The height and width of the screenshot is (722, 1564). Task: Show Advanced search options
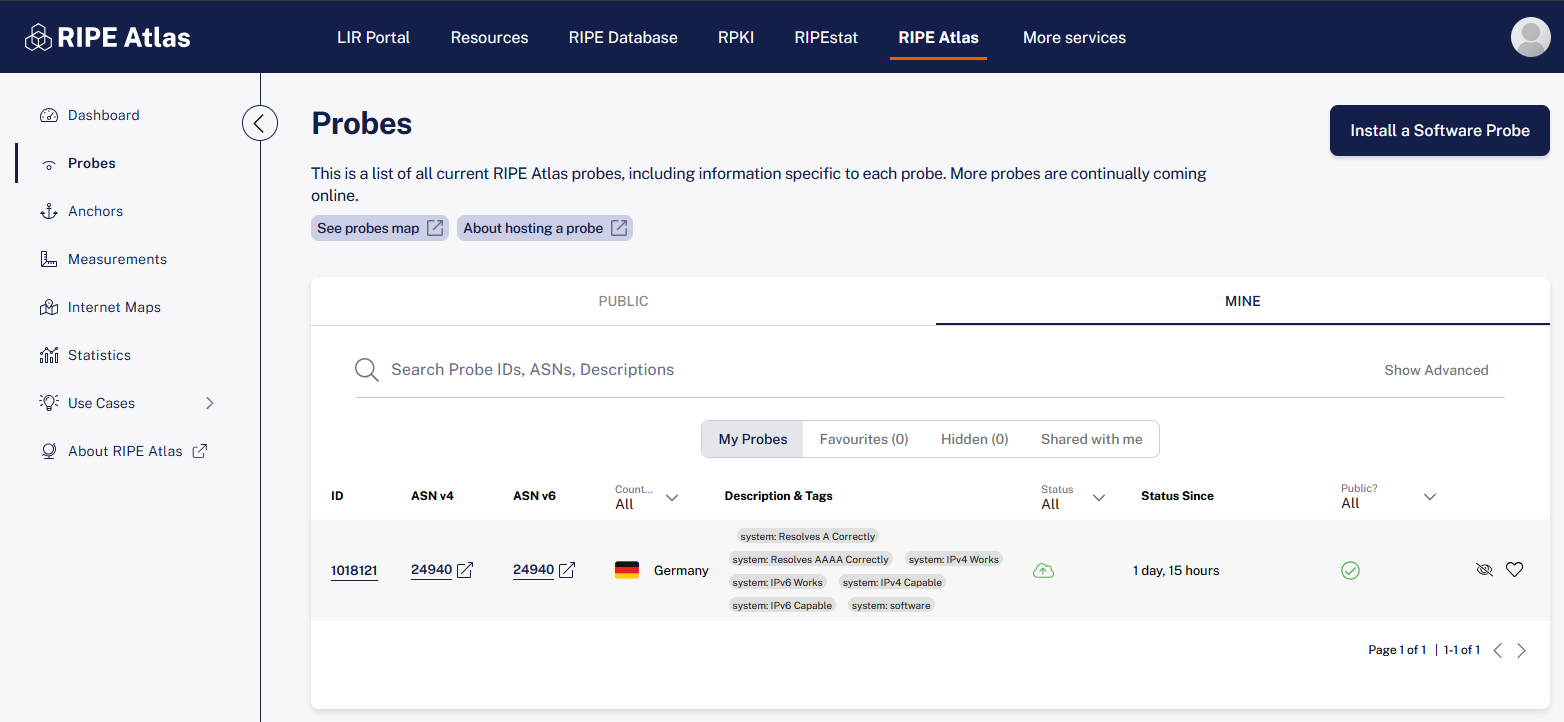pyautogui.click(x=1436, y=370)
